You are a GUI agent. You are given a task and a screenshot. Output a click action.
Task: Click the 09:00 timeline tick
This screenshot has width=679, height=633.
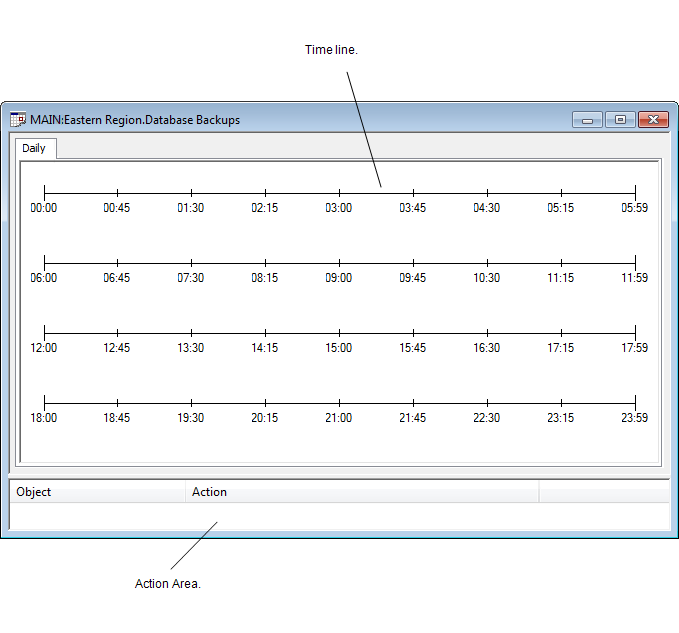(339, 263)
